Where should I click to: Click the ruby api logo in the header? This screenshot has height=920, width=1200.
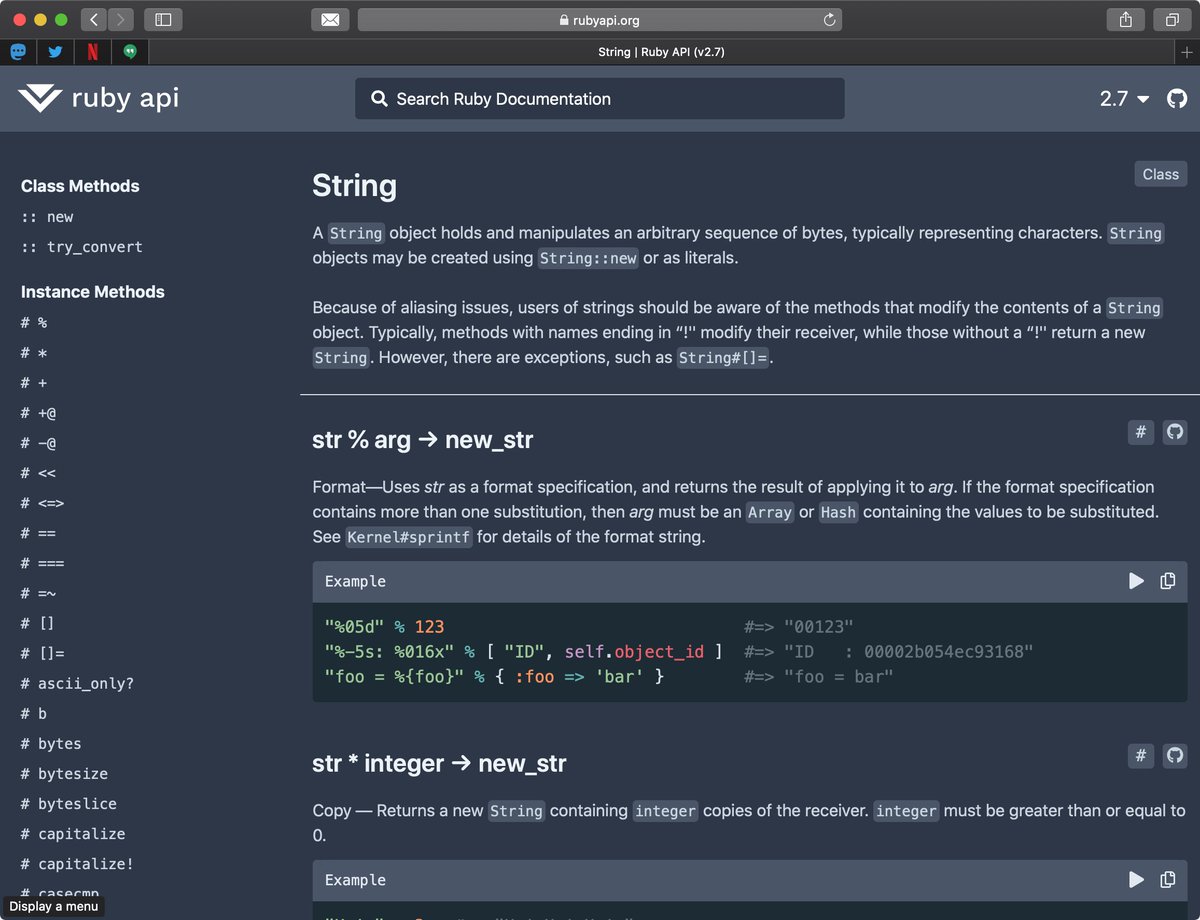point(98,98)
